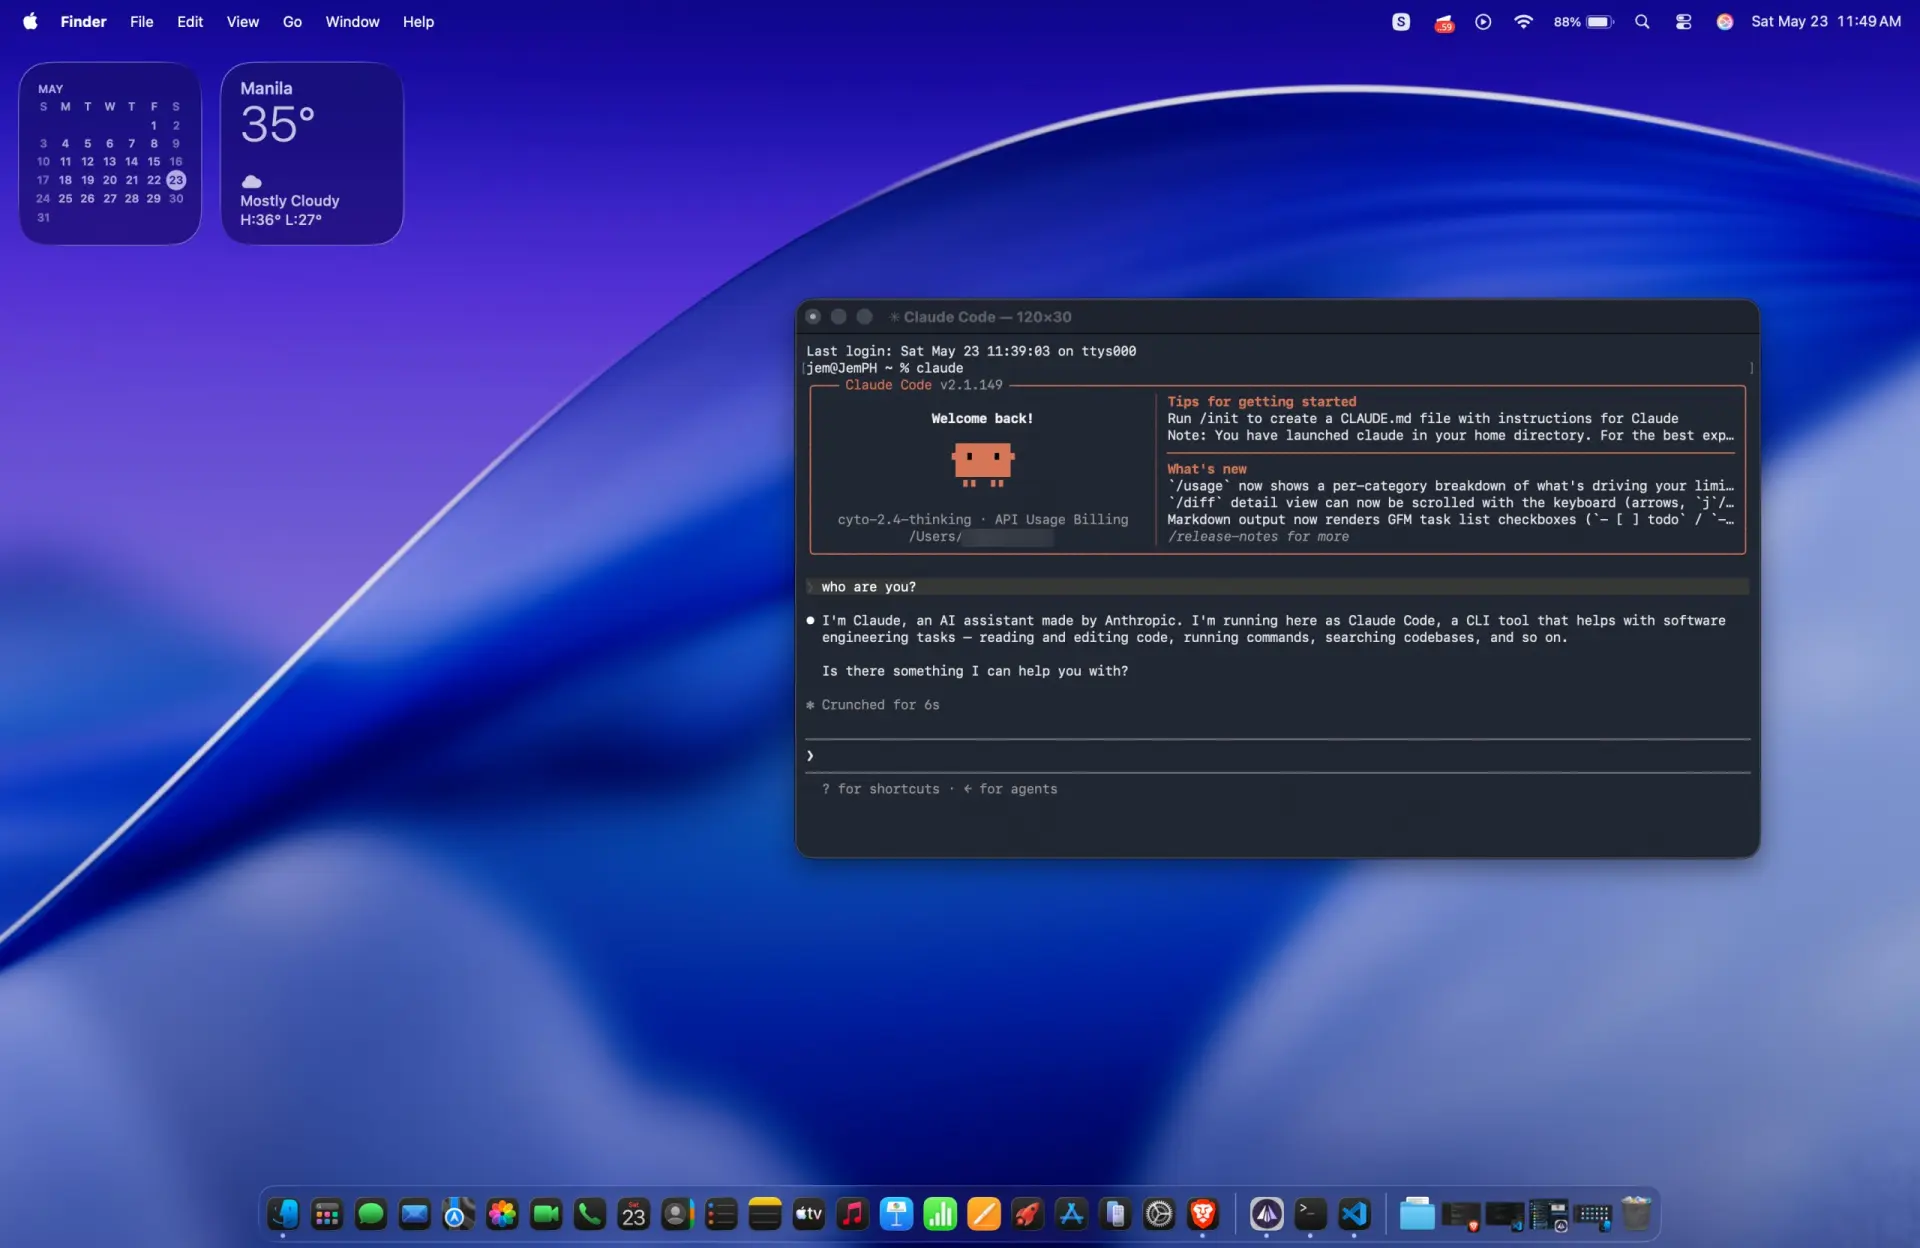Open Control Center in the menu bar
The width and height of the screenshot is (1920, 1248).
1684,21
